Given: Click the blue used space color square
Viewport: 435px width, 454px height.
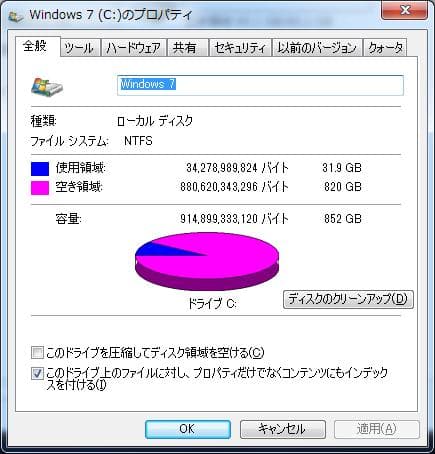Looking at the screenshot, I should (x=40, y=169).
